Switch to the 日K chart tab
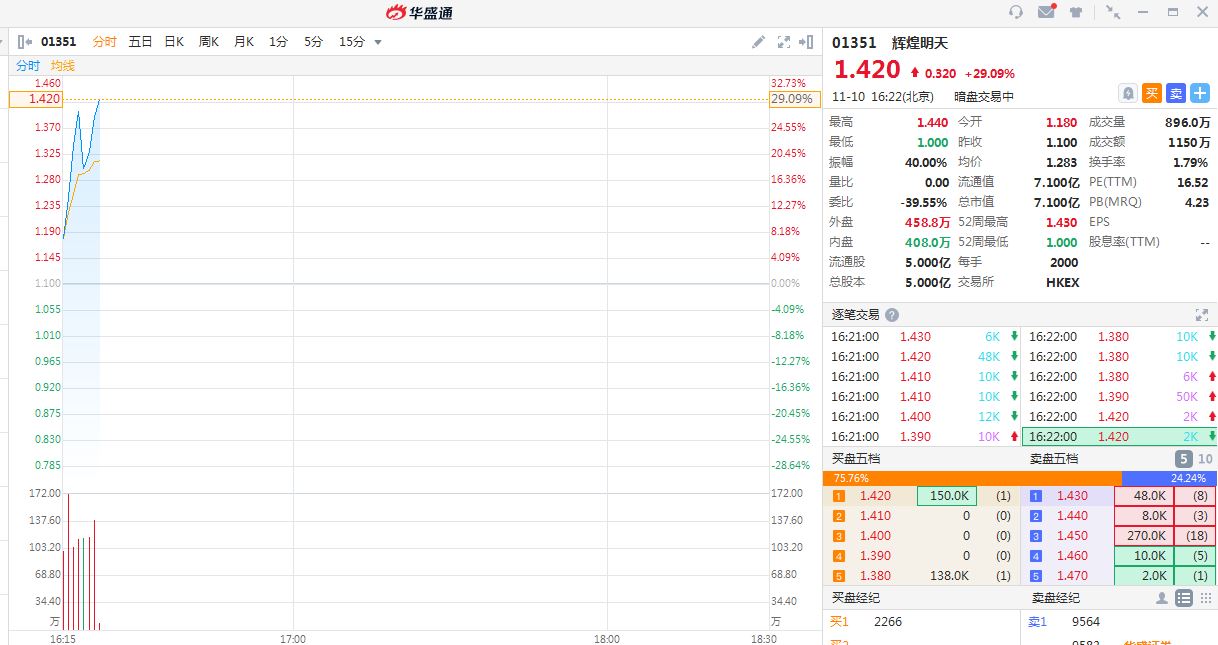Image resolution: width=1218 pixels, height=645 pixels. pyautogui.click(x=174, y=42)
